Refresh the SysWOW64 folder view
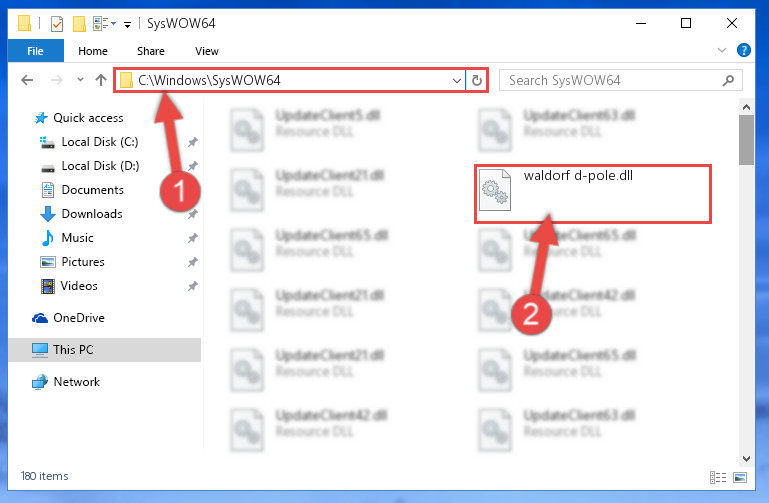Viewport: 769px width, 503px height. tap(477, 80)
